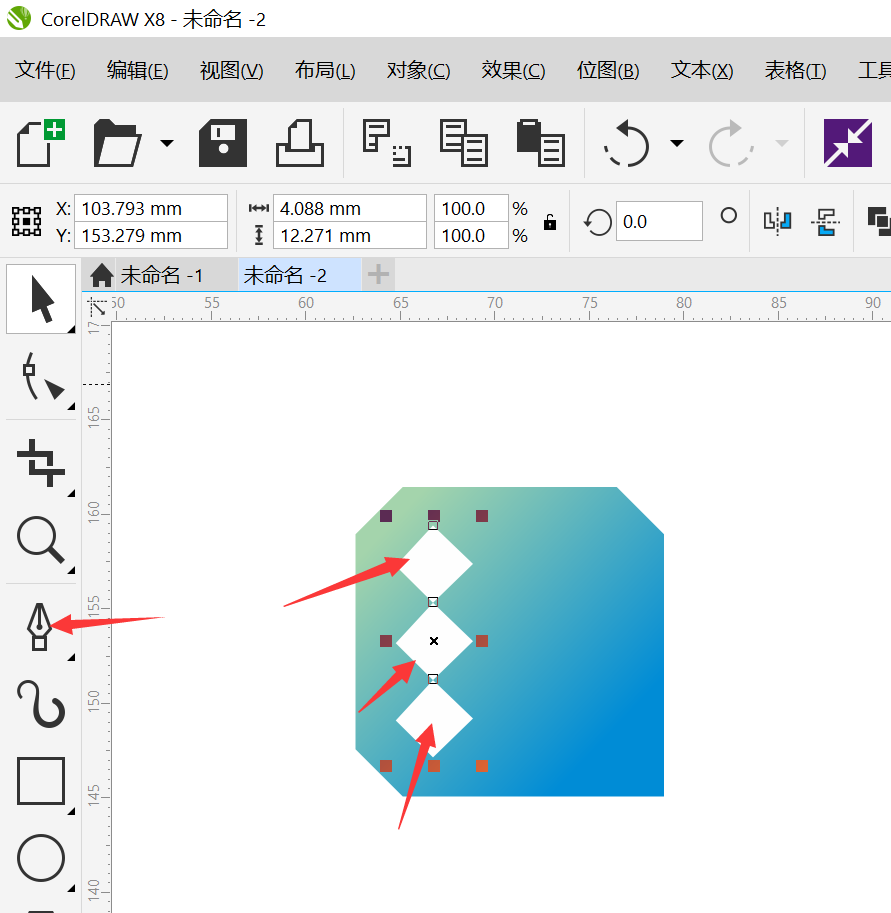Click the Open folder icon

[x=117, y=143]
